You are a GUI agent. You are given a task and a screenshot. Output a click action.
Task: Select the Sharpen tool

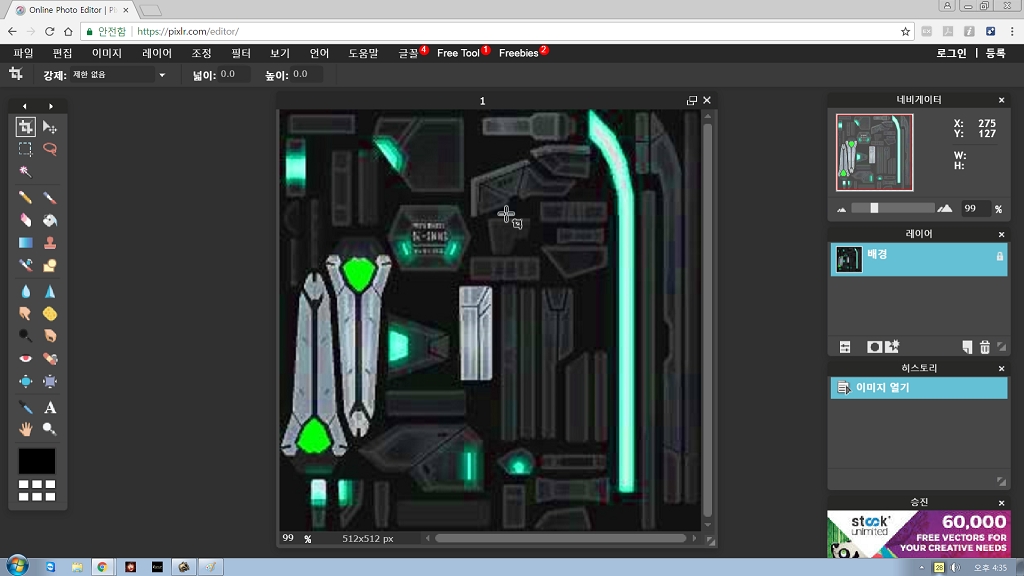click(x=50, y=291)
